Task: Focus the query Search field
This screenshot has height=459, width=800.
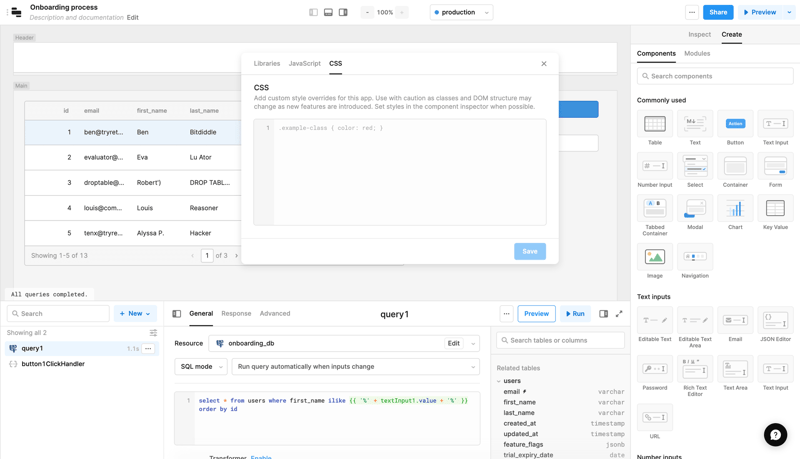Action: 58,314
